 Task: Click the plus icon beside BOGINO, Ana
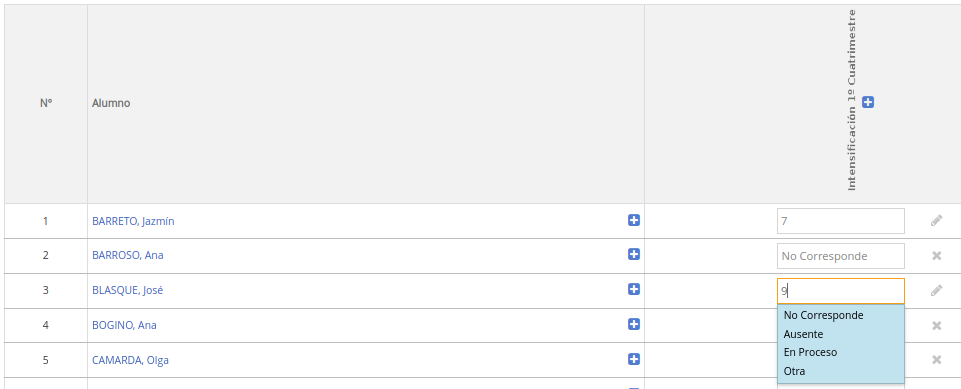pyautogui.click(x=634, y=324)
